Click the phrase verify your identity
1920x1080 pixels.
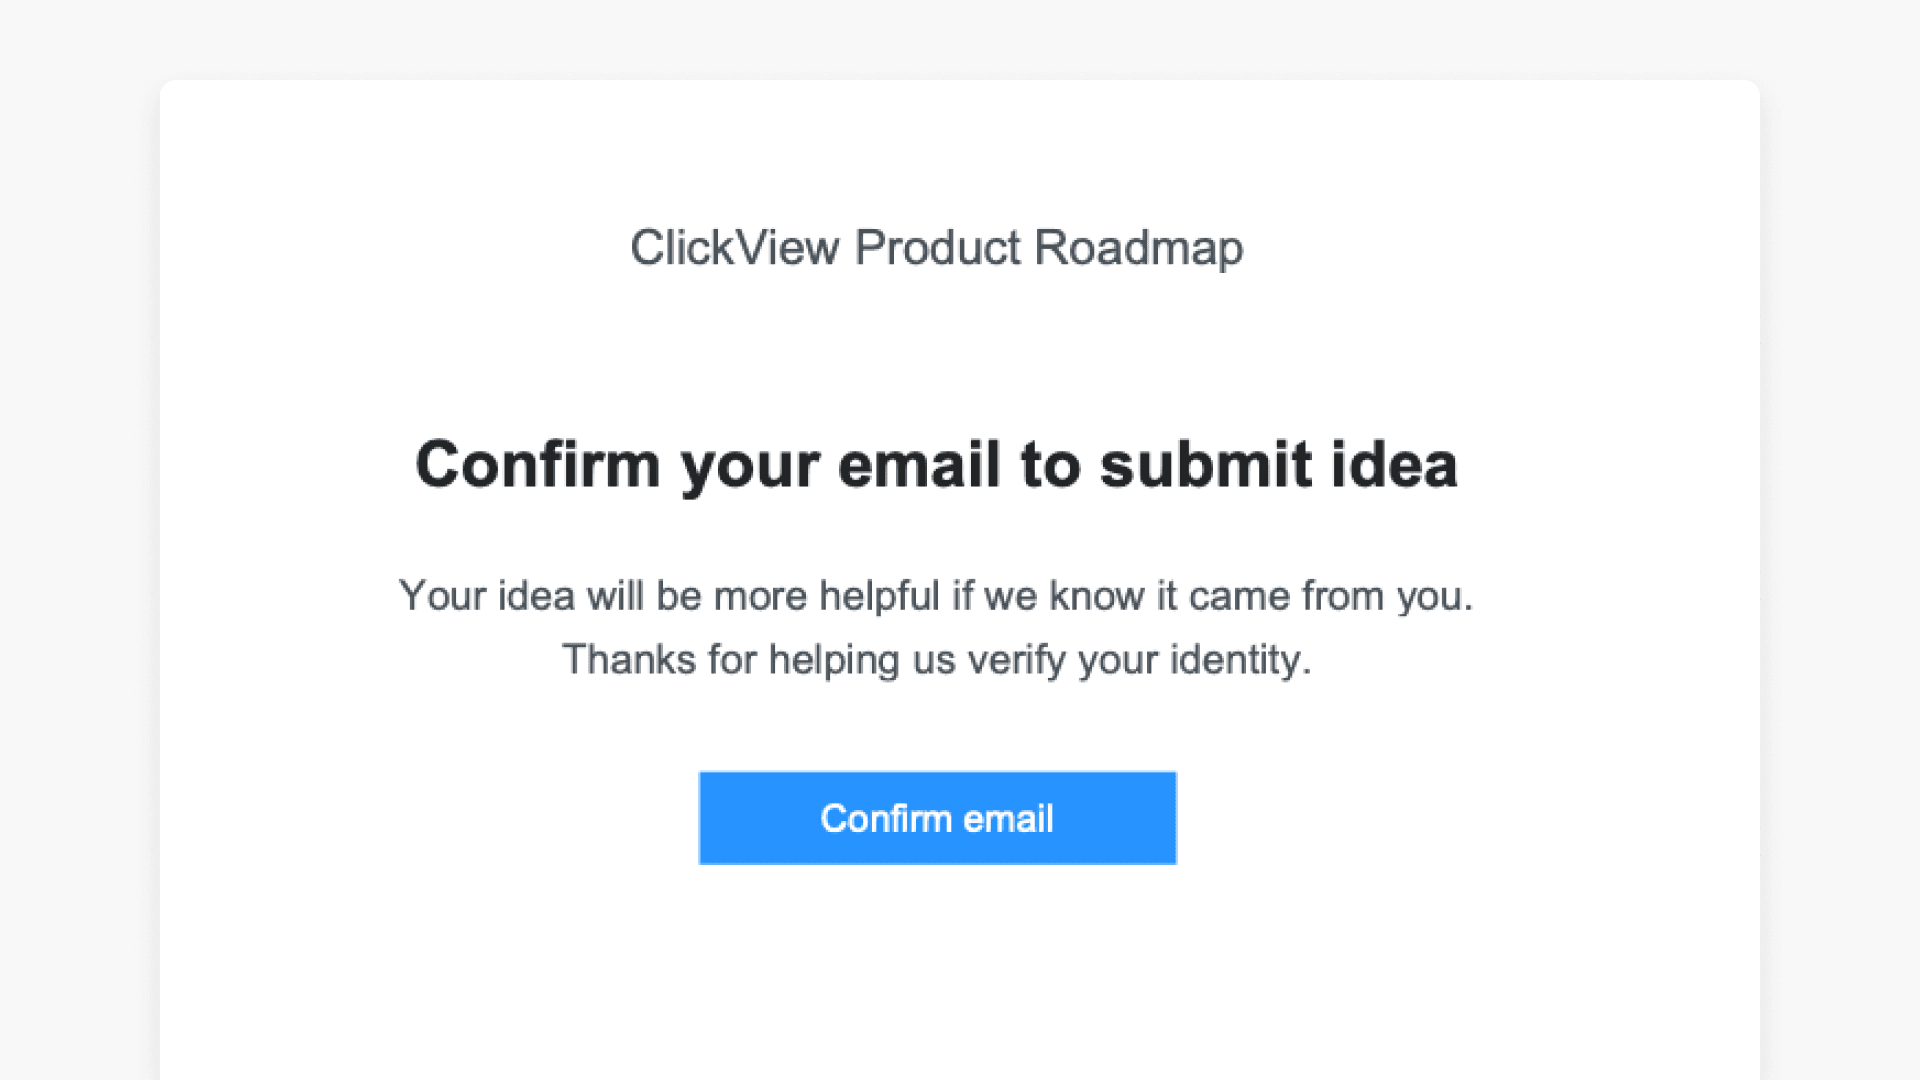coord(1140,659)
